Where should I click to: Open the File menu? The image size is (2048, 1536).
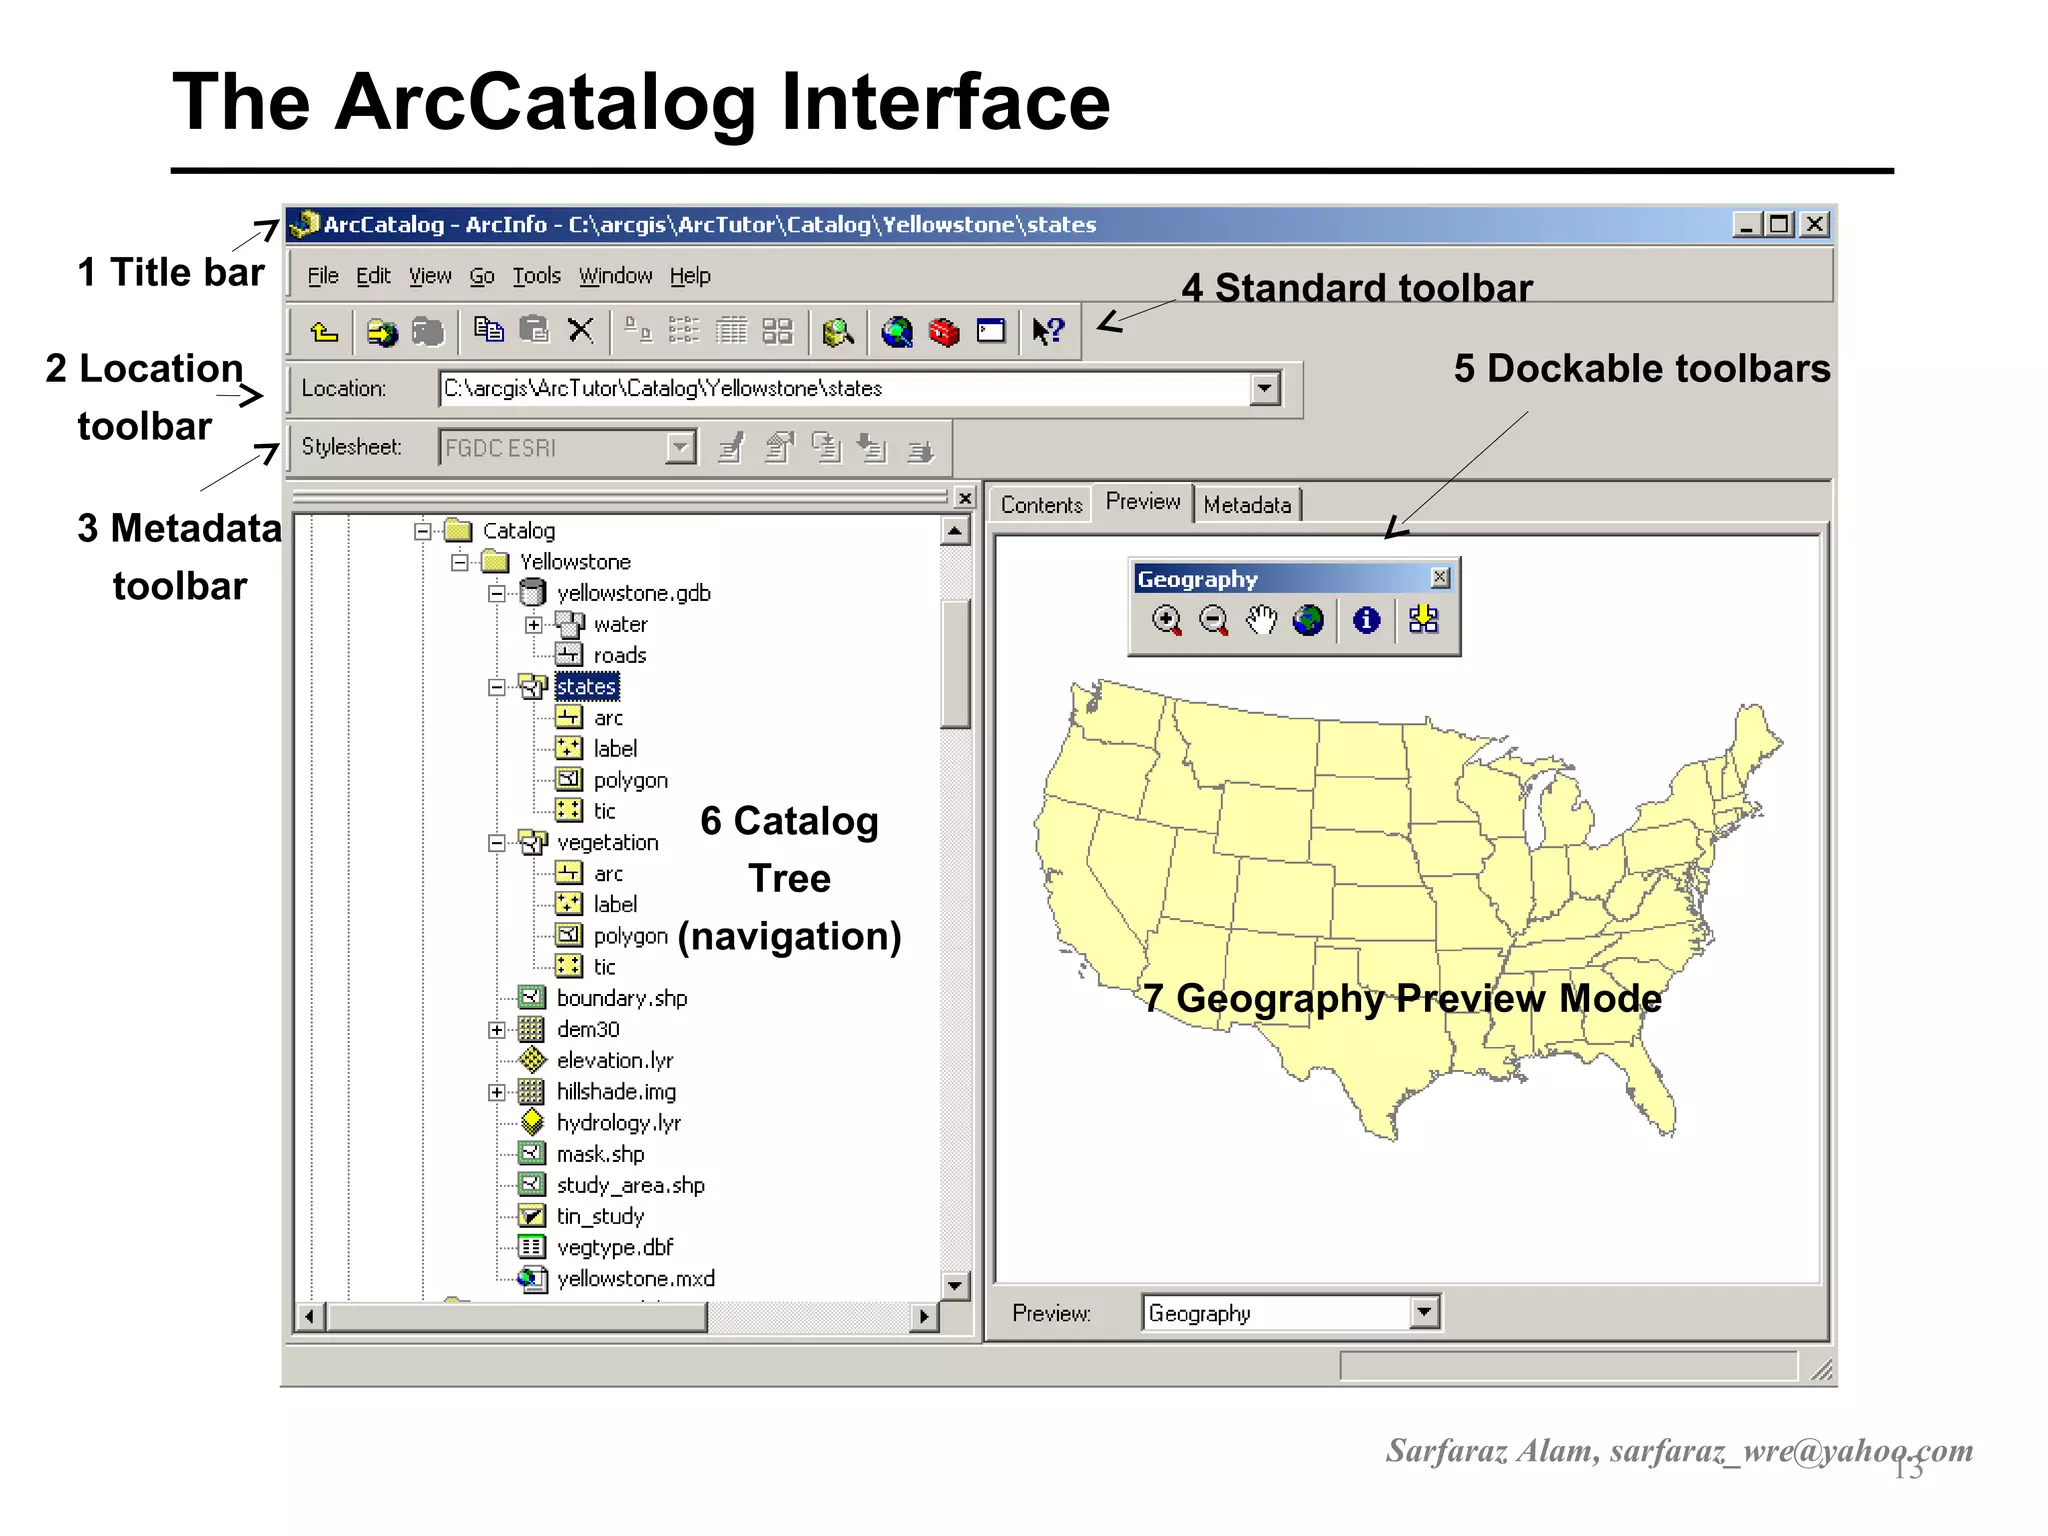pyautogui.click(x=323, y=276)
